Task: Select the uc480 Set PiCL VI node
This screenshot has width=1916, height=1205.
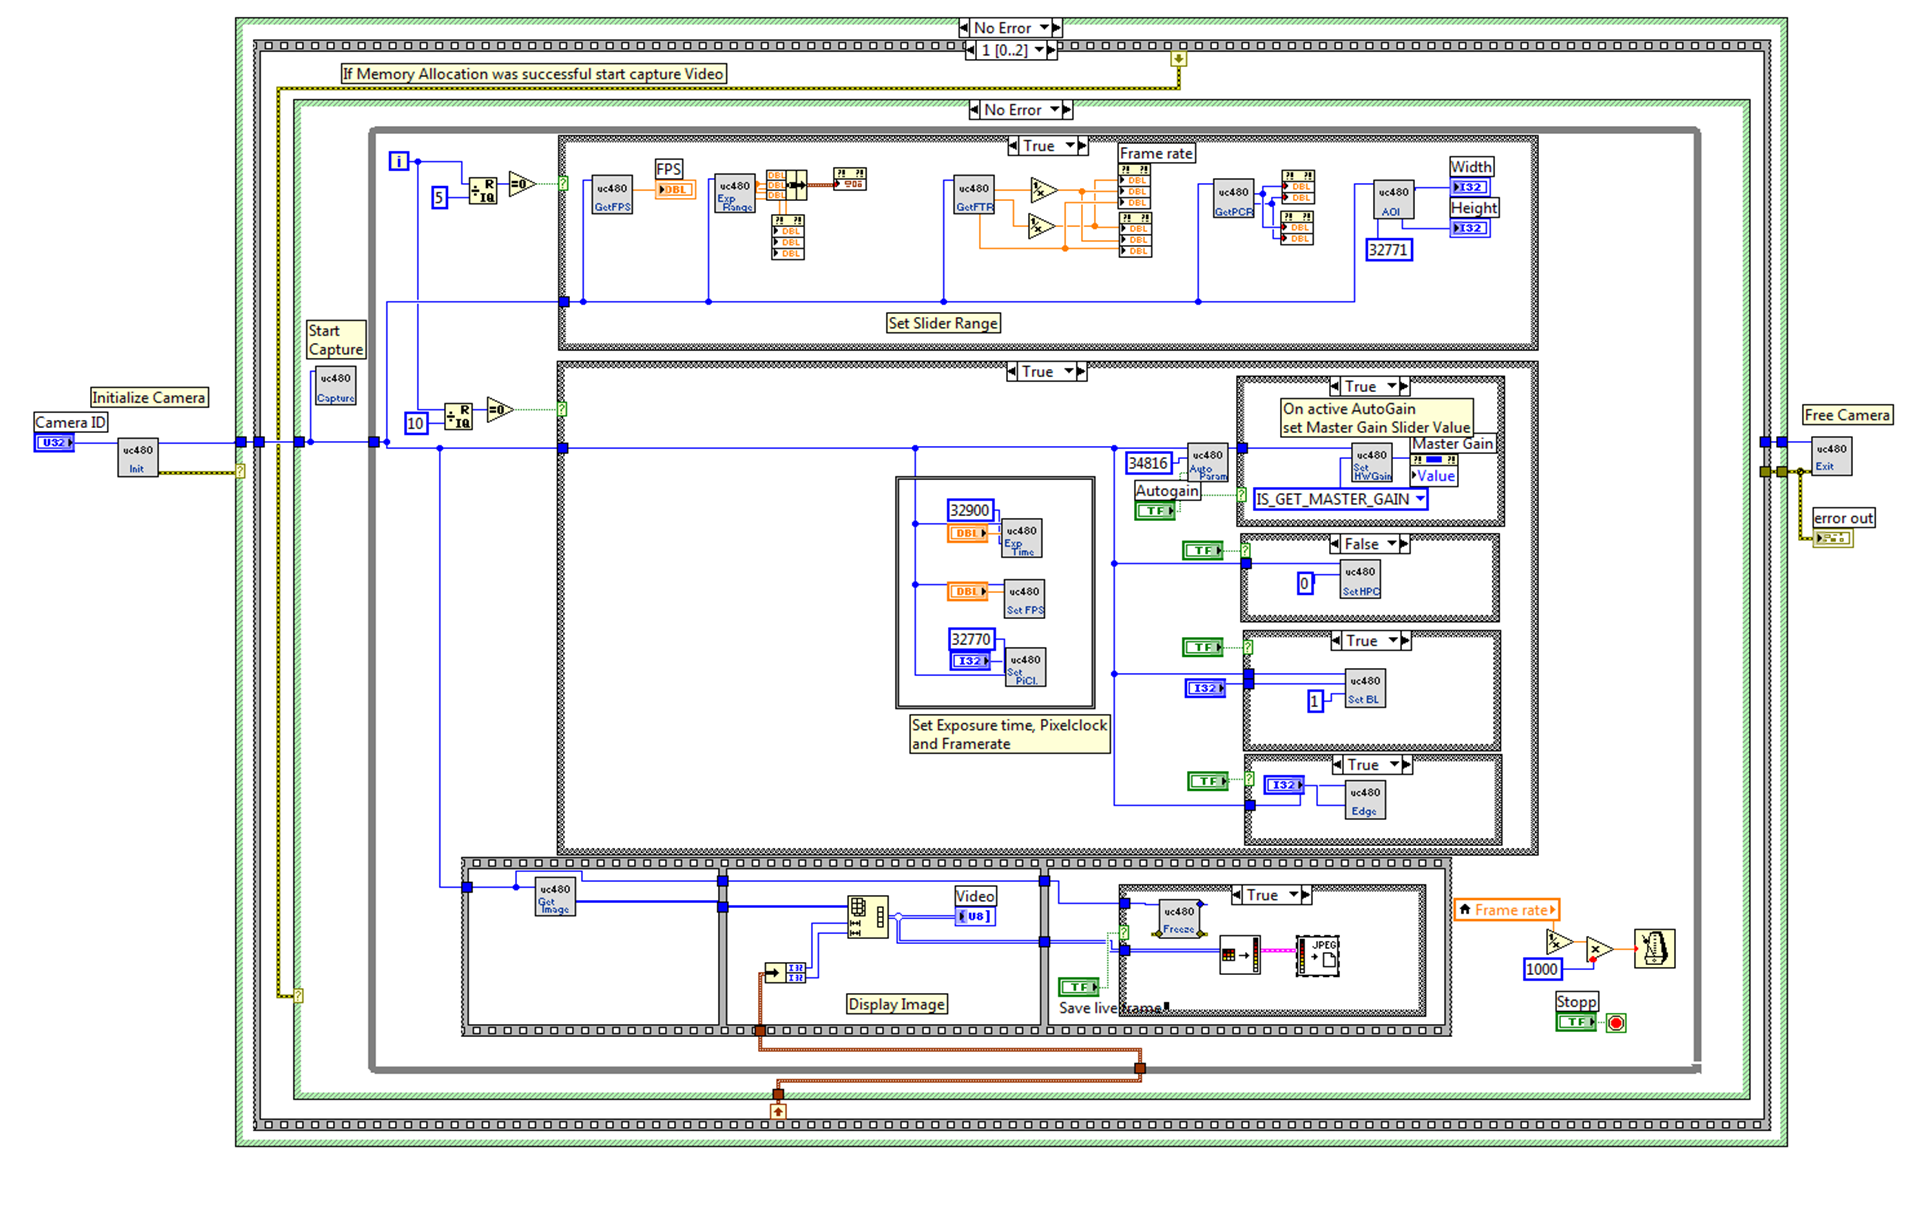Action: [x=1025, y=667]
